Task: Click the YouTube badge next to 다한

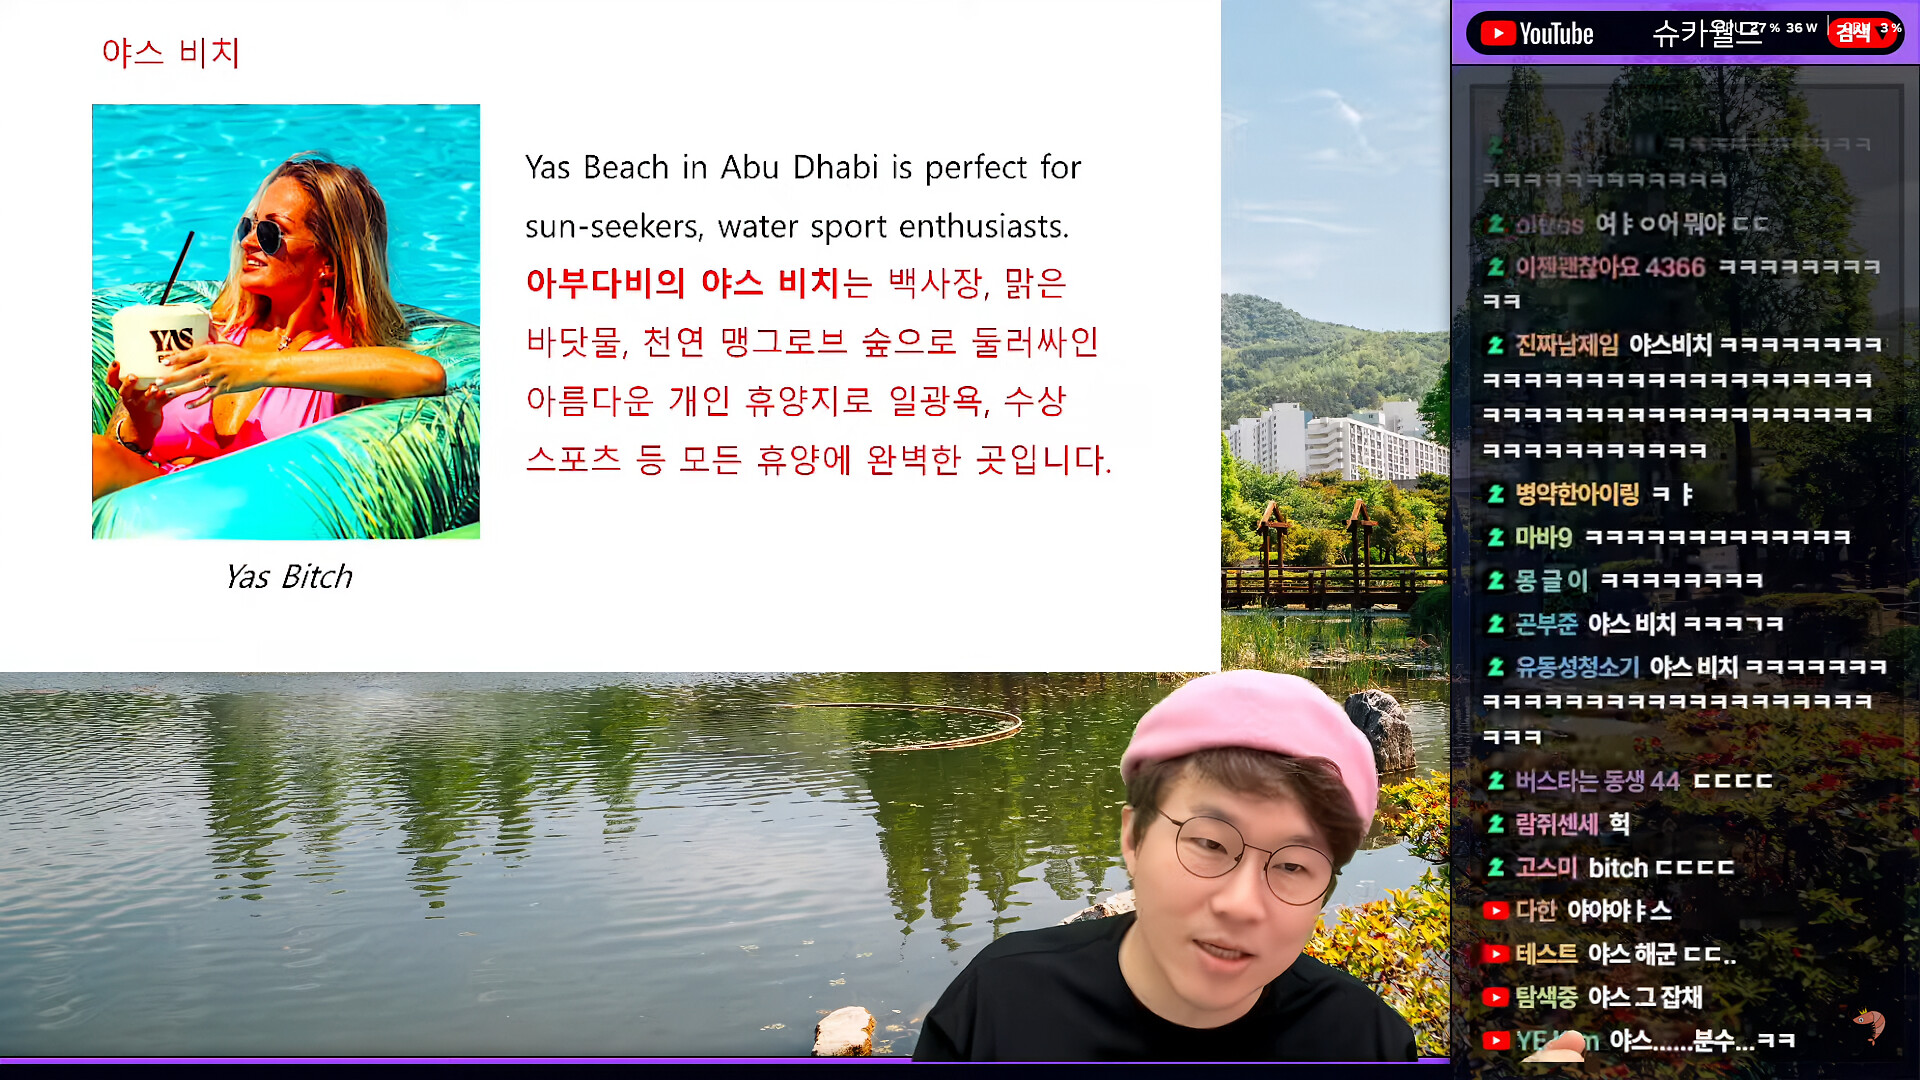Action: click(1495, 911)
